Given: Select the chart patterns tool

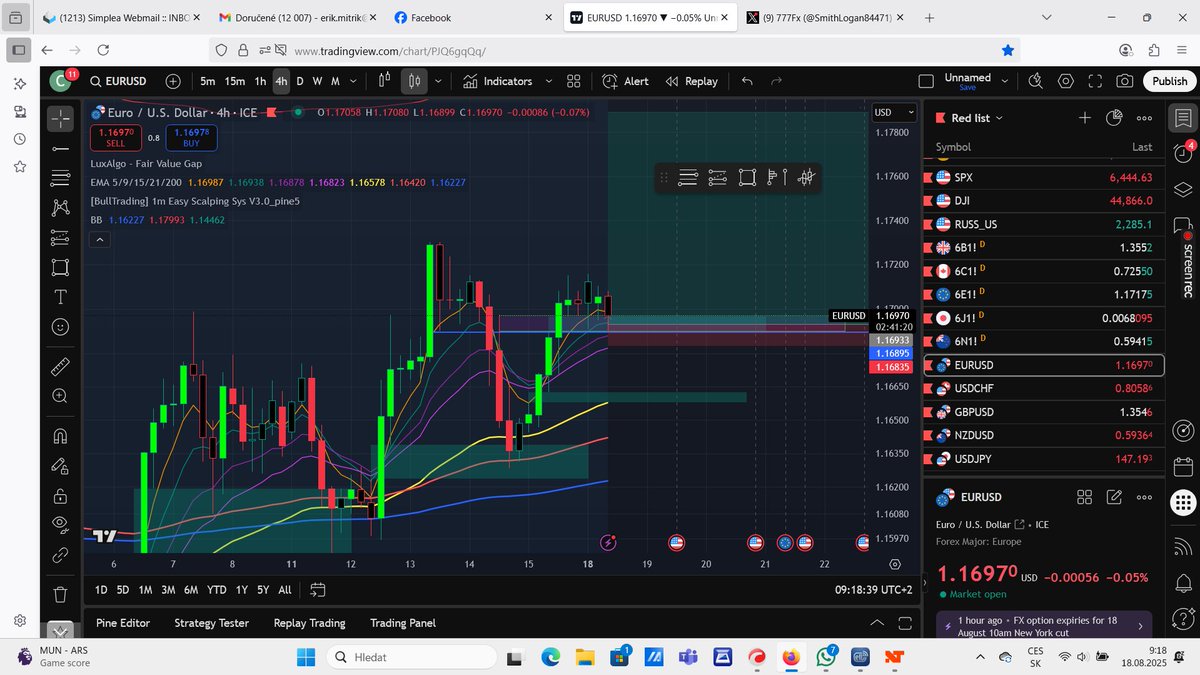Looking at the screenshot, I should (x=60, y=208).
